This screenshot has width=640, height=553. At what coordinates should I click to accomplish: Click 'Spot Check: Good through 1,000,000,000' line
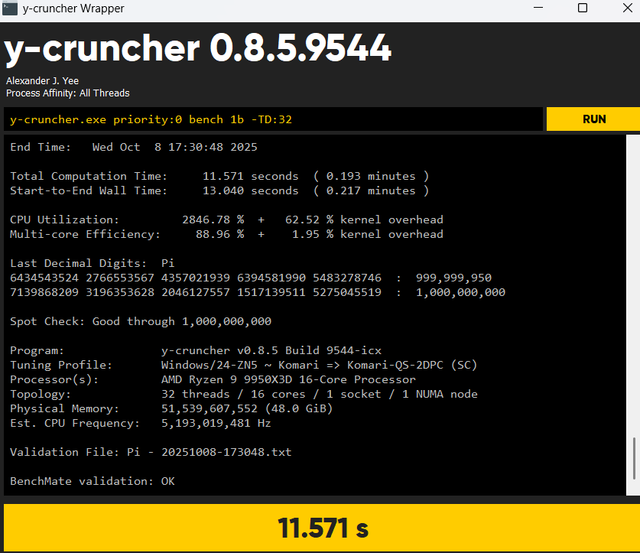click(141, 322)
